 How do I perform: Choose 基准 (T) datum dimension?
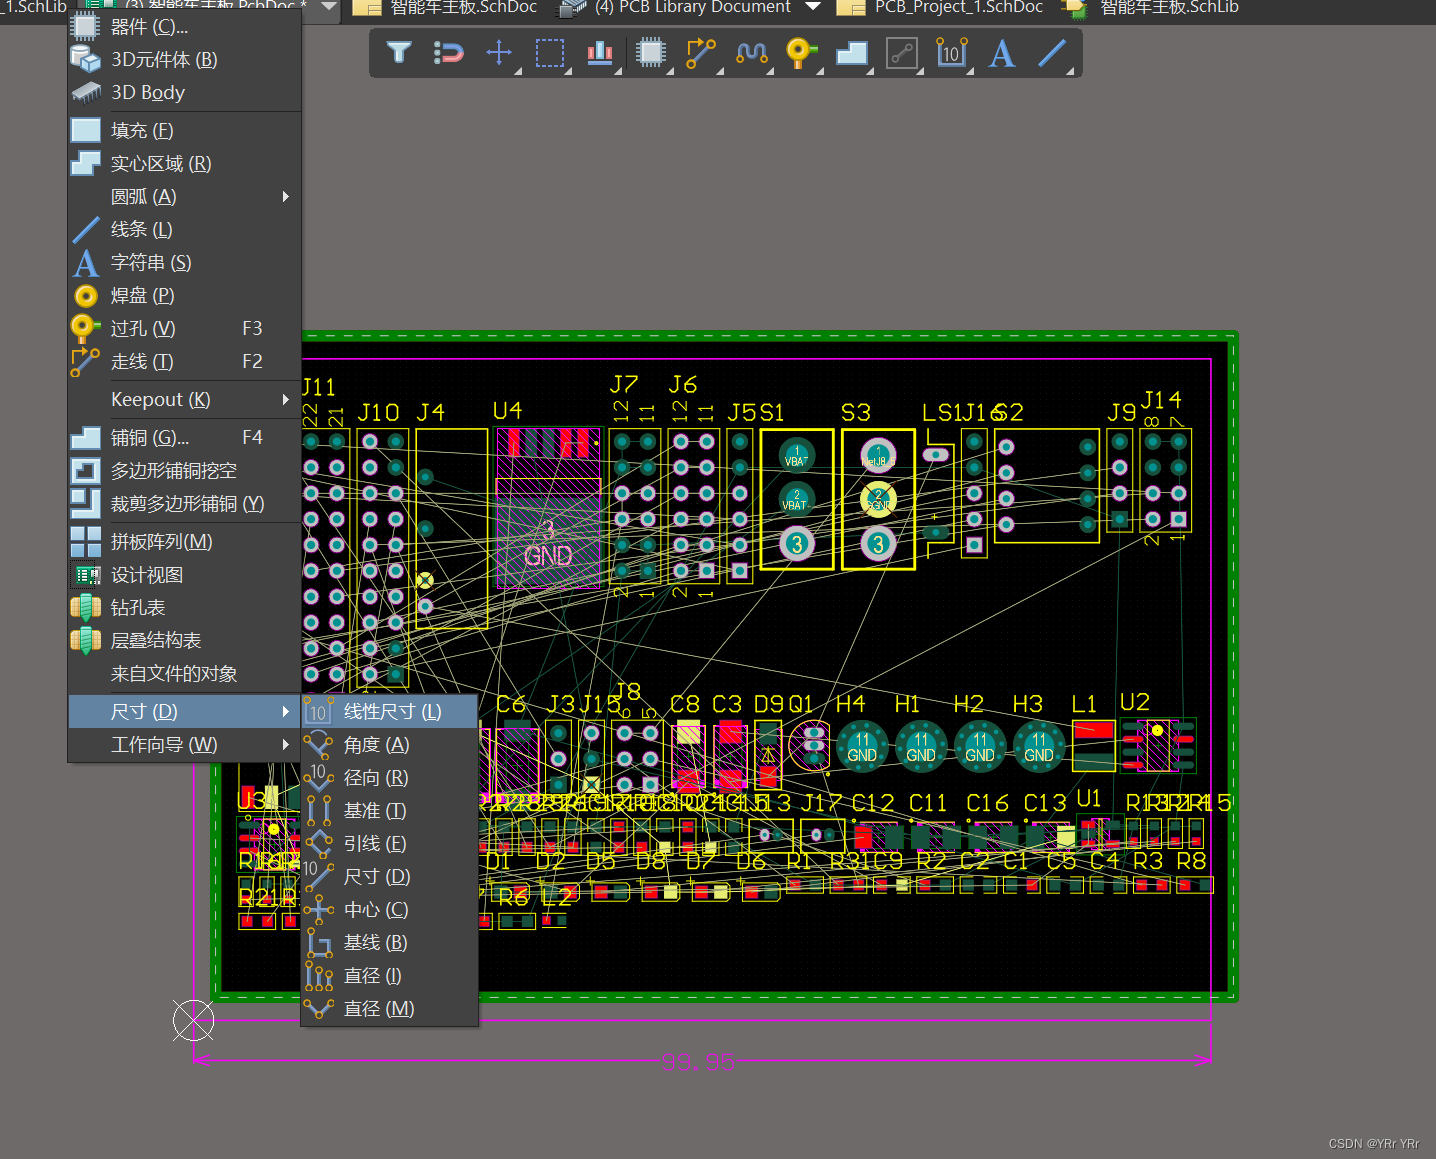pyautogui.click(x=390, y=810)
